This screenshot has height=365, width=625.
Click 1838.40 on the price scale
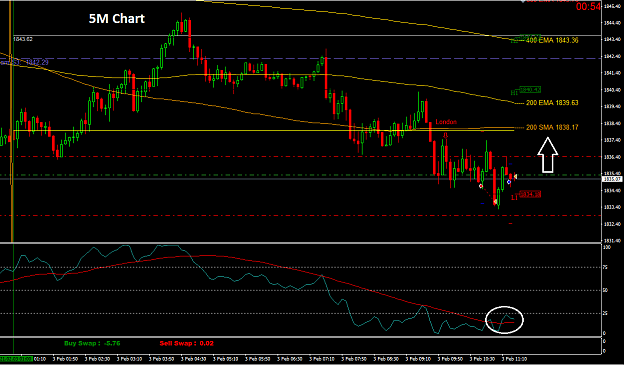(x=612, y=124)
